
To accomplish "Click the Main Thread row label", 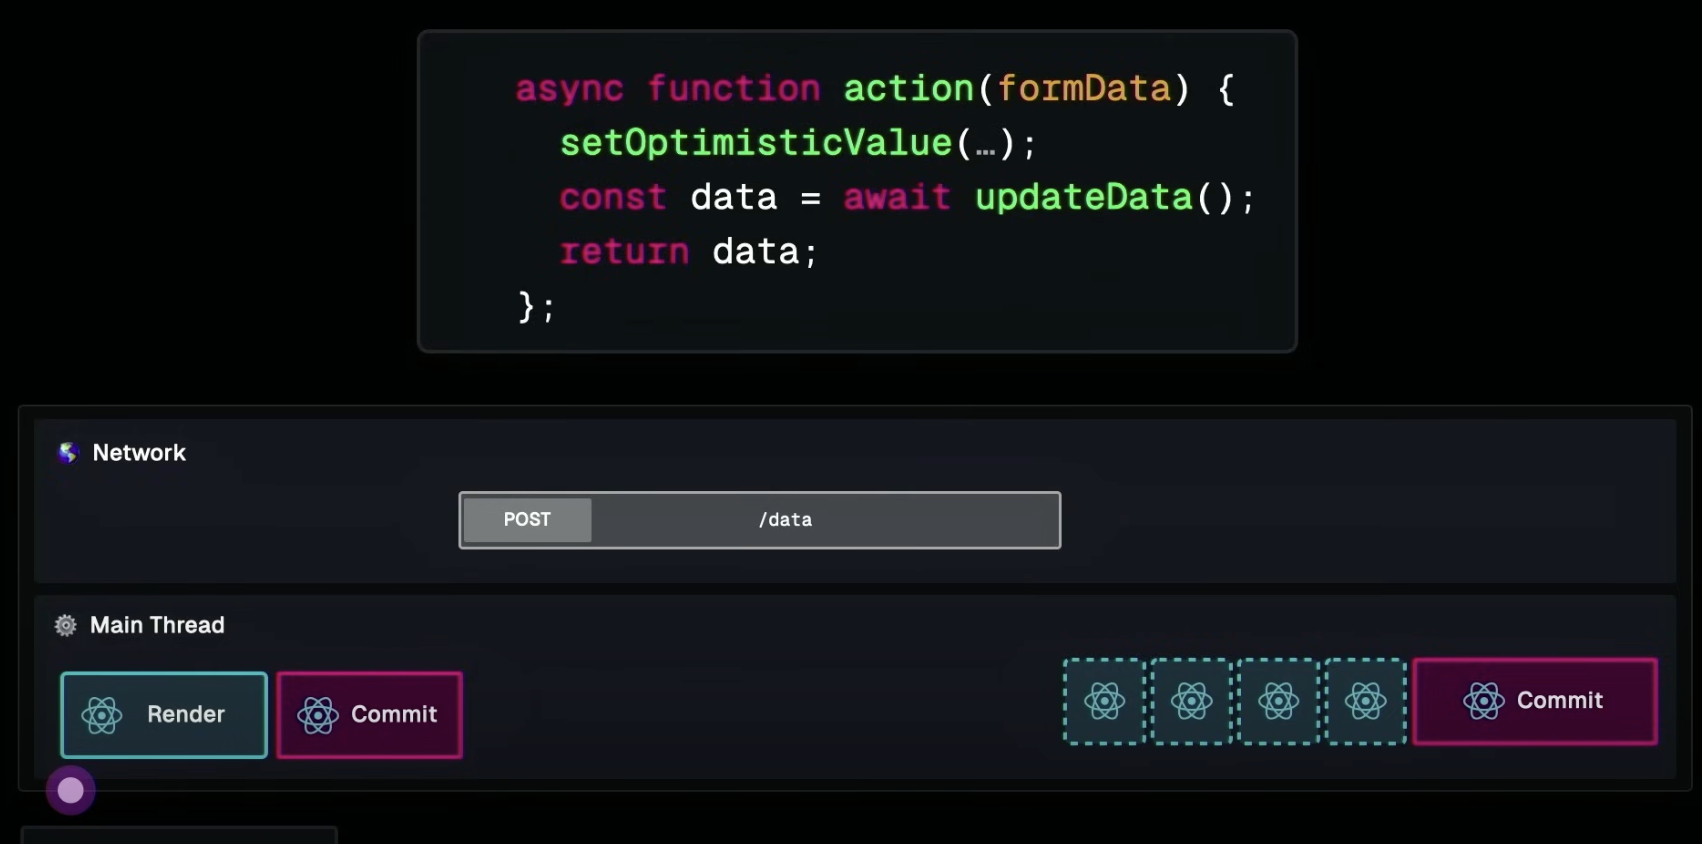I will click(157, 625).
